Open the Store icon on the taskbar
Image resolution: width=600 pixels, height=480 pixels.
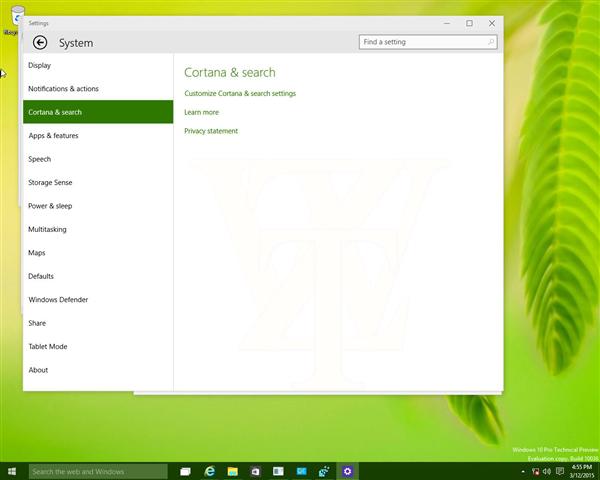point(256,471)
